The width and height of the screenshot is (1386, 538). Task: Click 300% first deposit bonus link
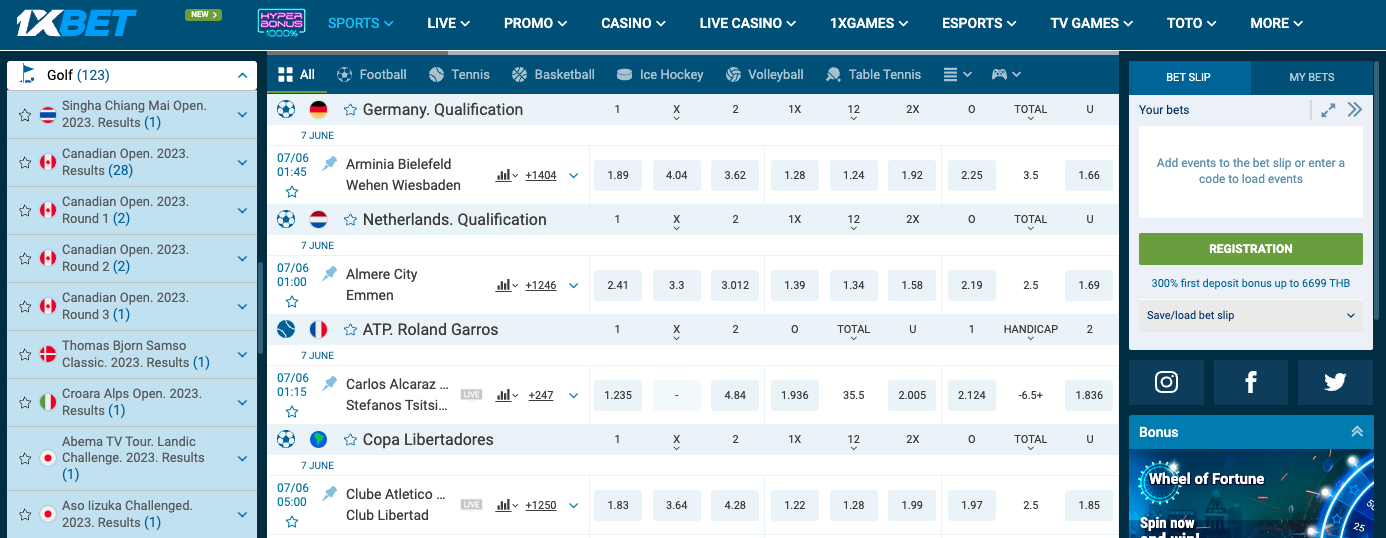[1251, 283]
